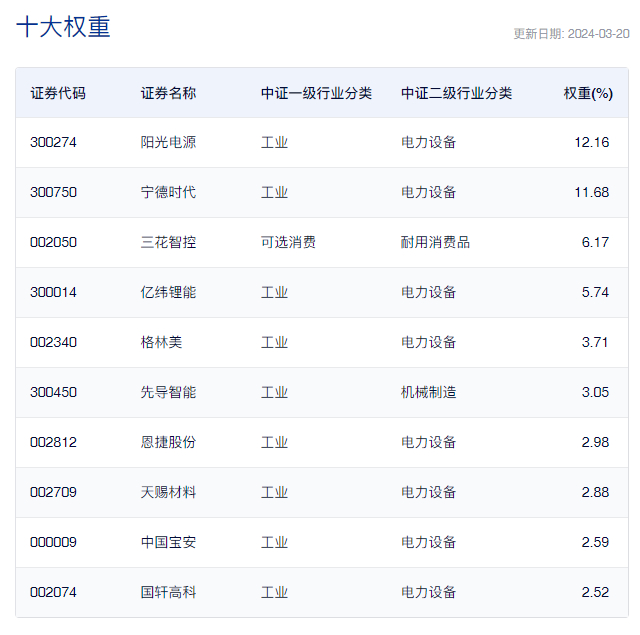The image size is (640, 635).
Task: Select stock name 格林美
Action: [161, 342]
